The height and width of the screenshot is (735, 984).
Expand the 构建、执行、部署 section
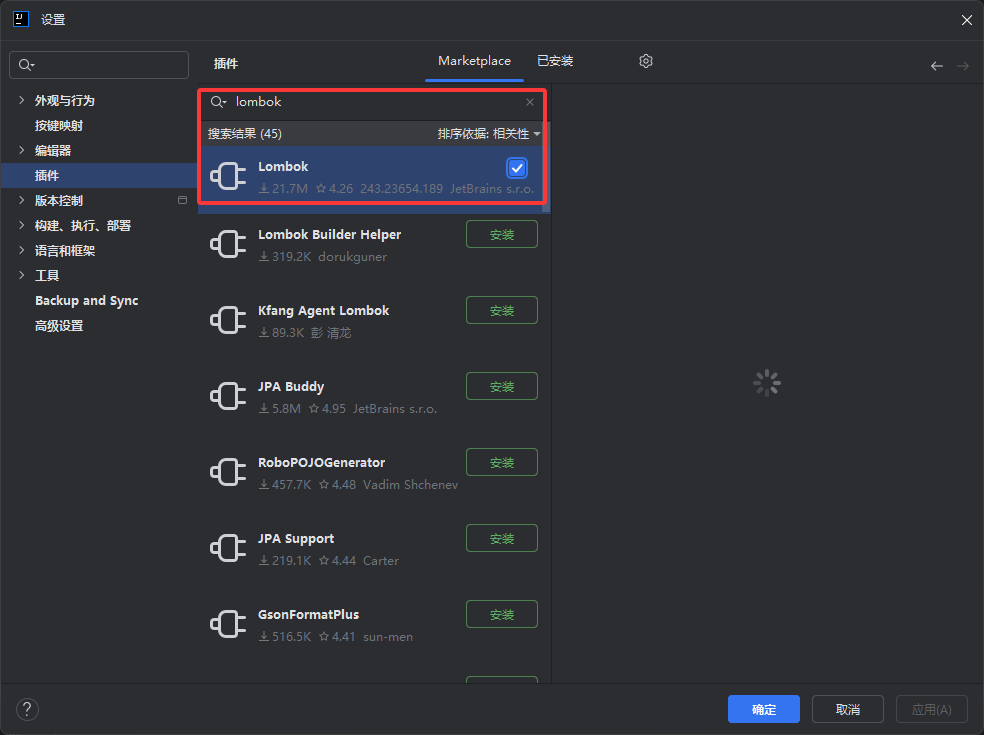coord(22,225)
